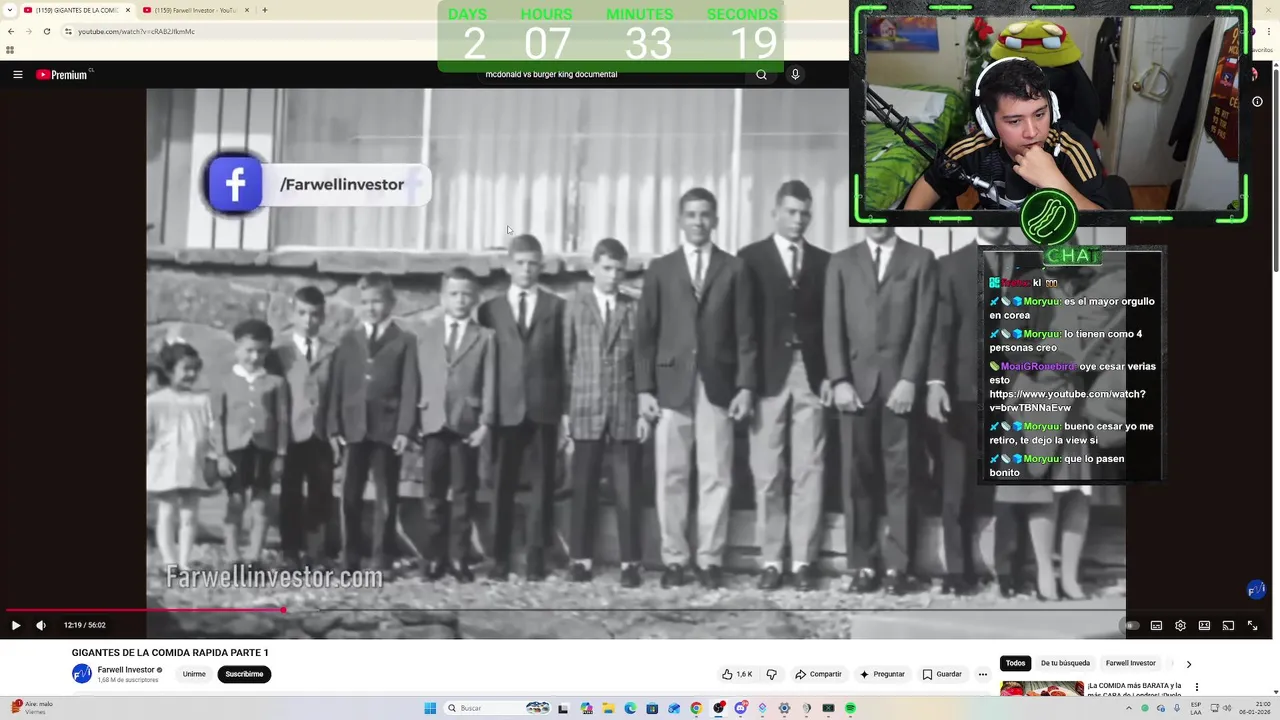
Task: Open Farwell Investor channel name link
Action: coord(126,670)
